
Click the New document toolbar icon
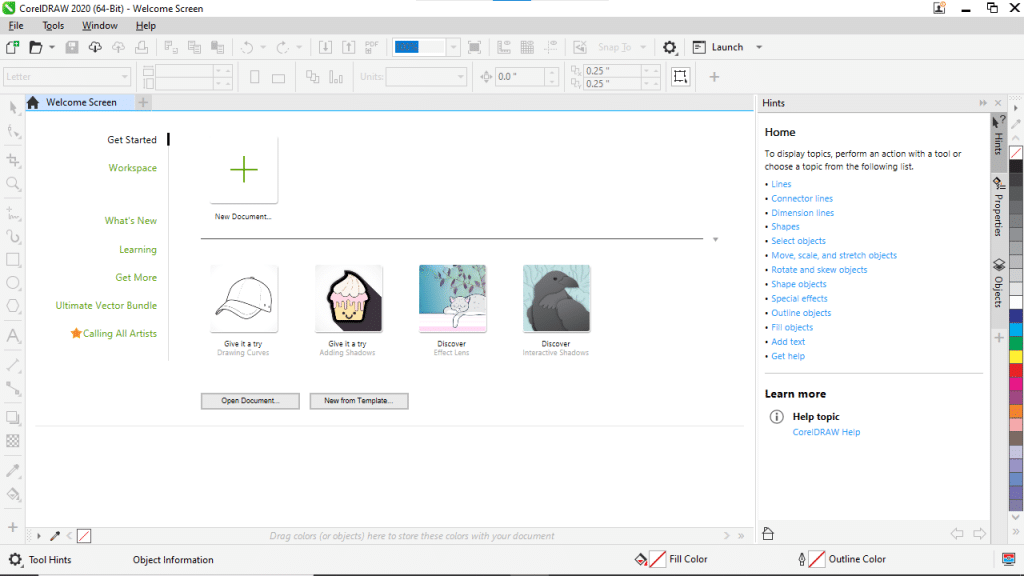[x=12, y=47]
